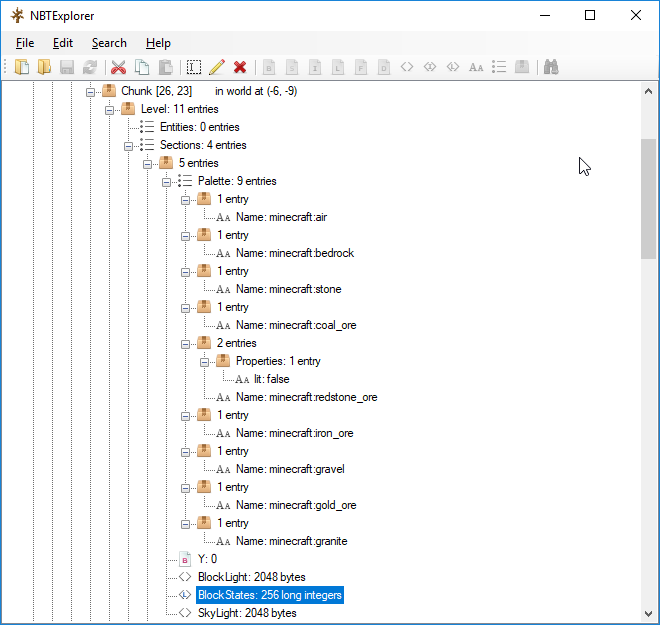Click the Cut scissors icon
This screenshot has height=625, width=660.
click(x=118, y=67)
